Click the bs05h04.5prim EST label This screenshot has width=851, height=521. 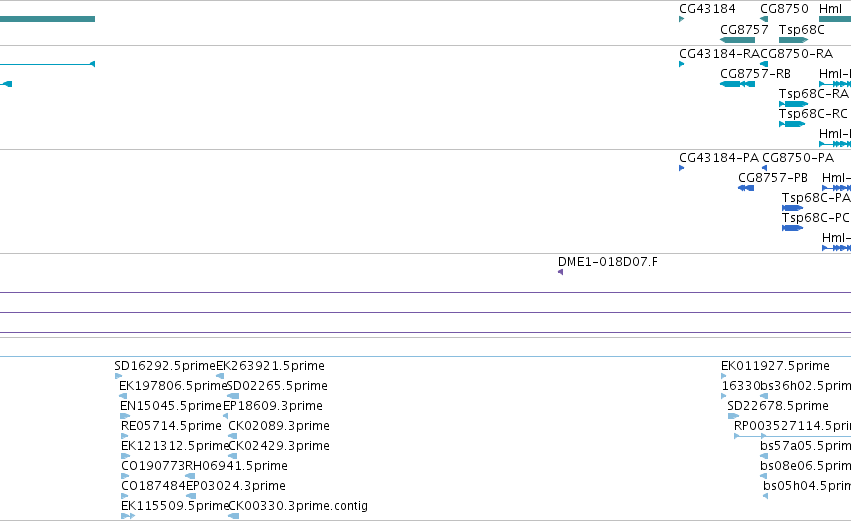coord(807,486)
